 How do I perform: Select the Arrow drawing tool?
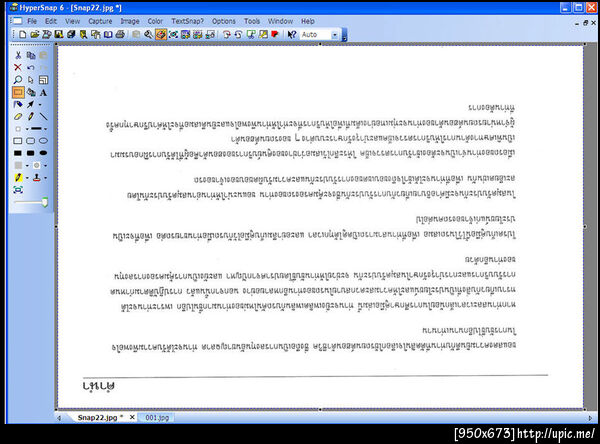tap(31, 104)
